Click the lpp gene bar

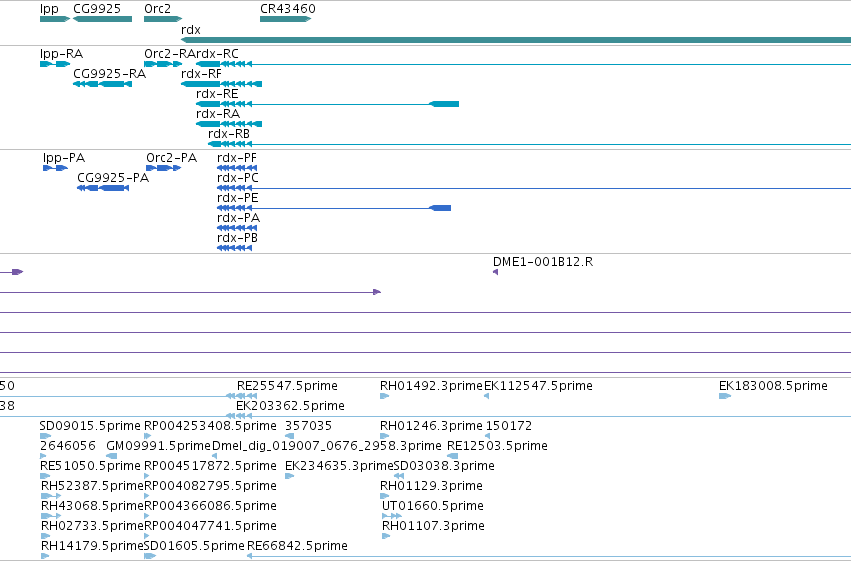55,19
